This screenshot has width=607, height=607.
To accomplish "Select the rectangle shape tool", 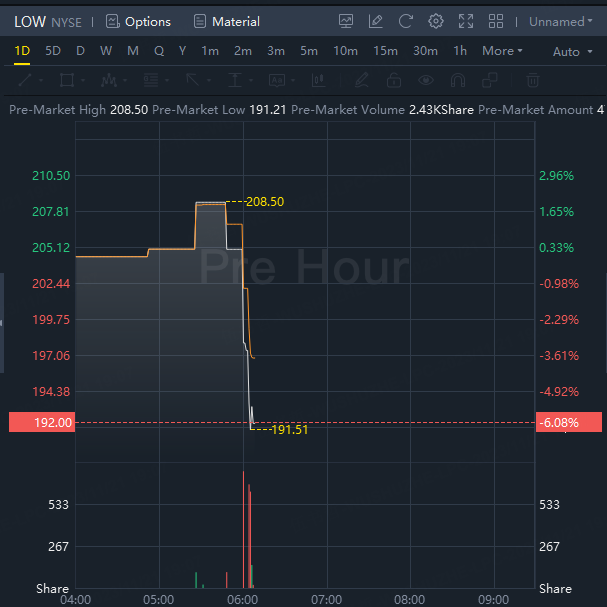I will coord(67,81).
